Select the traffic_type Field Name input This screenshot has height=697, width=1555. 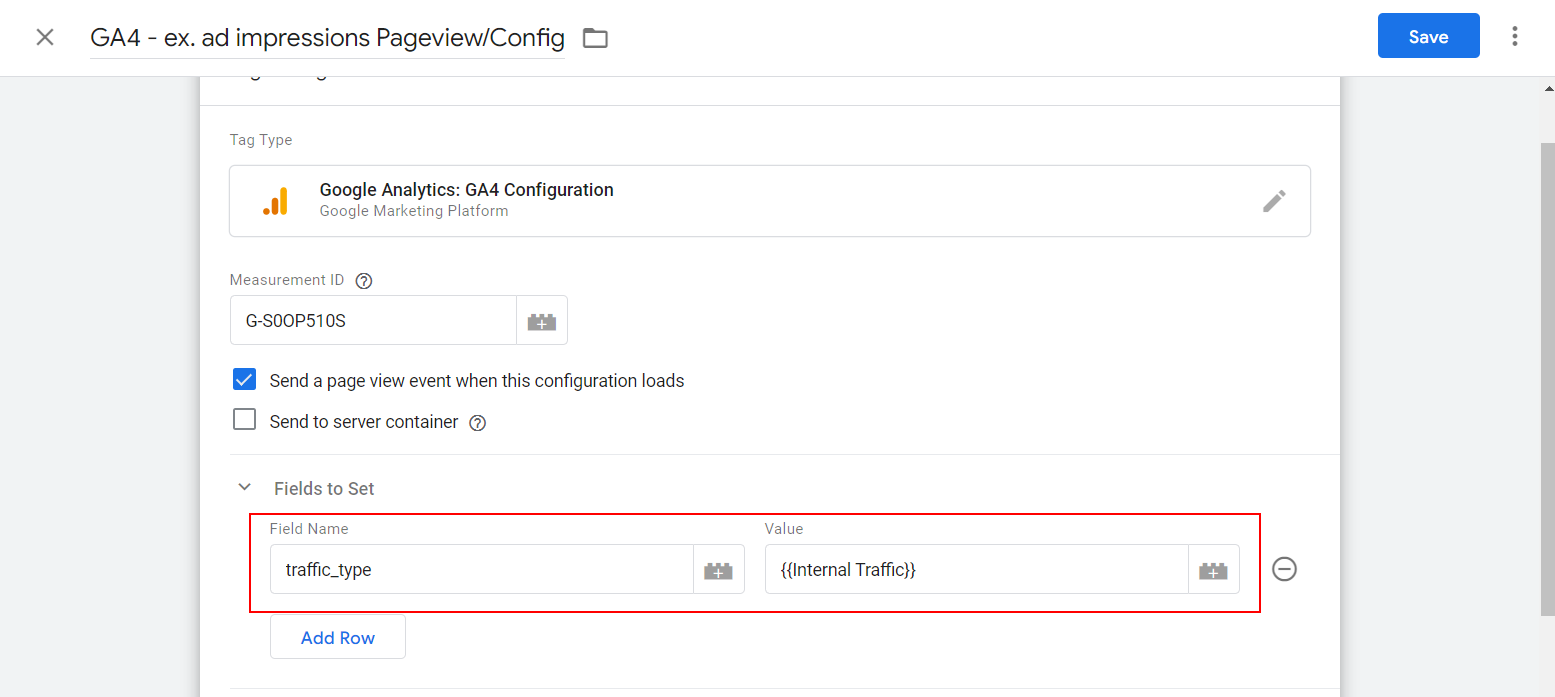(x=480, y=568)
